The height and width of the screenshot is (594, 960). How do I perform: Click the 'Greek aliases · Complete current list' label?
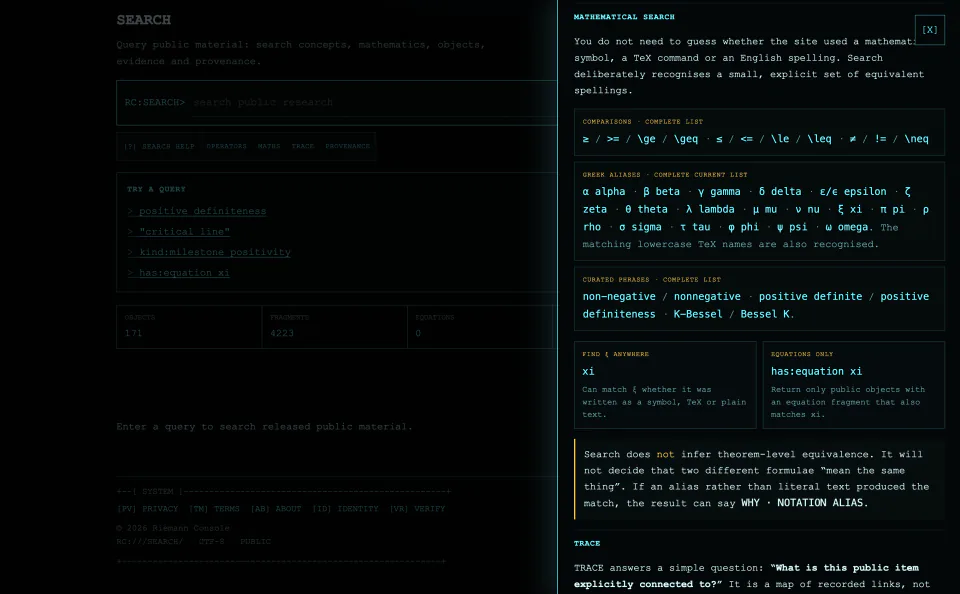tap(664, 175)
